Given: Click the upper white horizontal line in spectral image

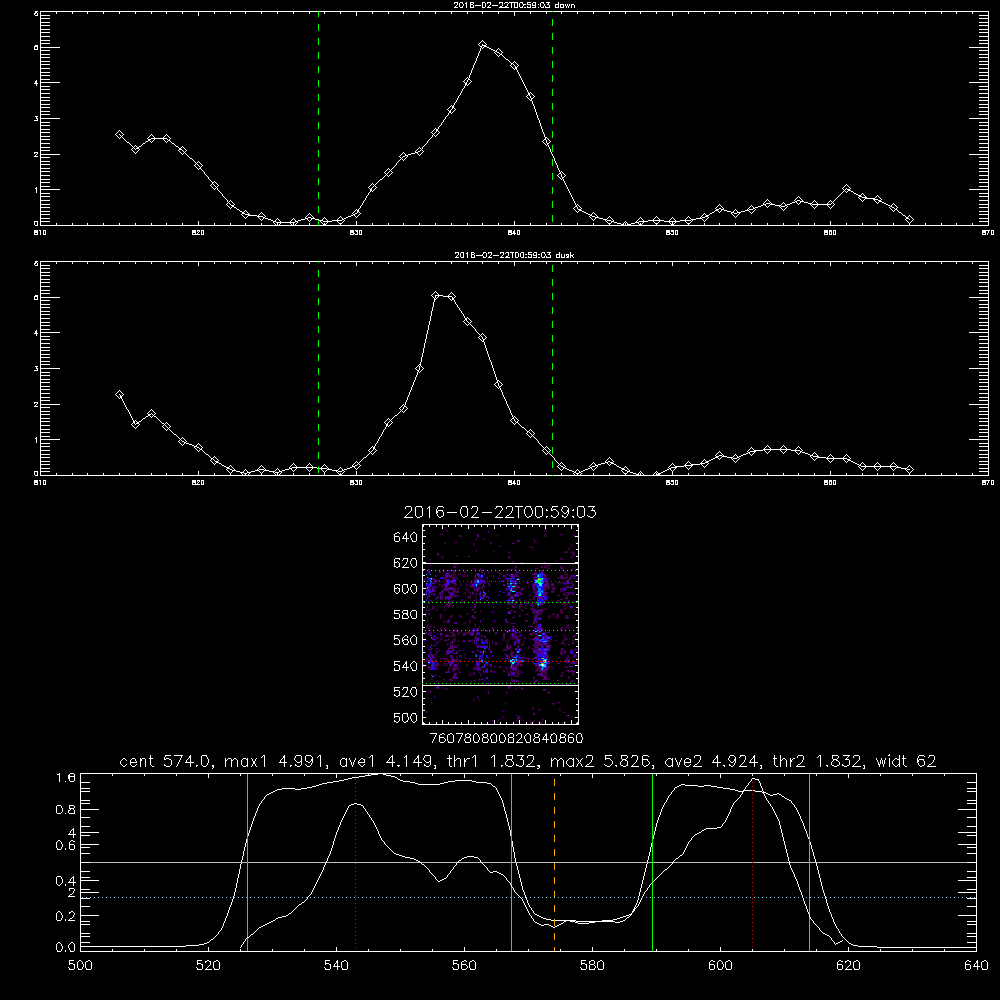Looking at the screenshot, I should tap(501, 563).
